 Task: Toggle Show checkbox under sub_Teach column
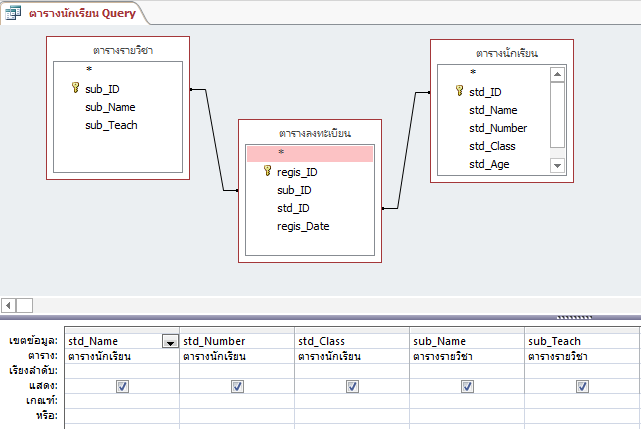582,385
